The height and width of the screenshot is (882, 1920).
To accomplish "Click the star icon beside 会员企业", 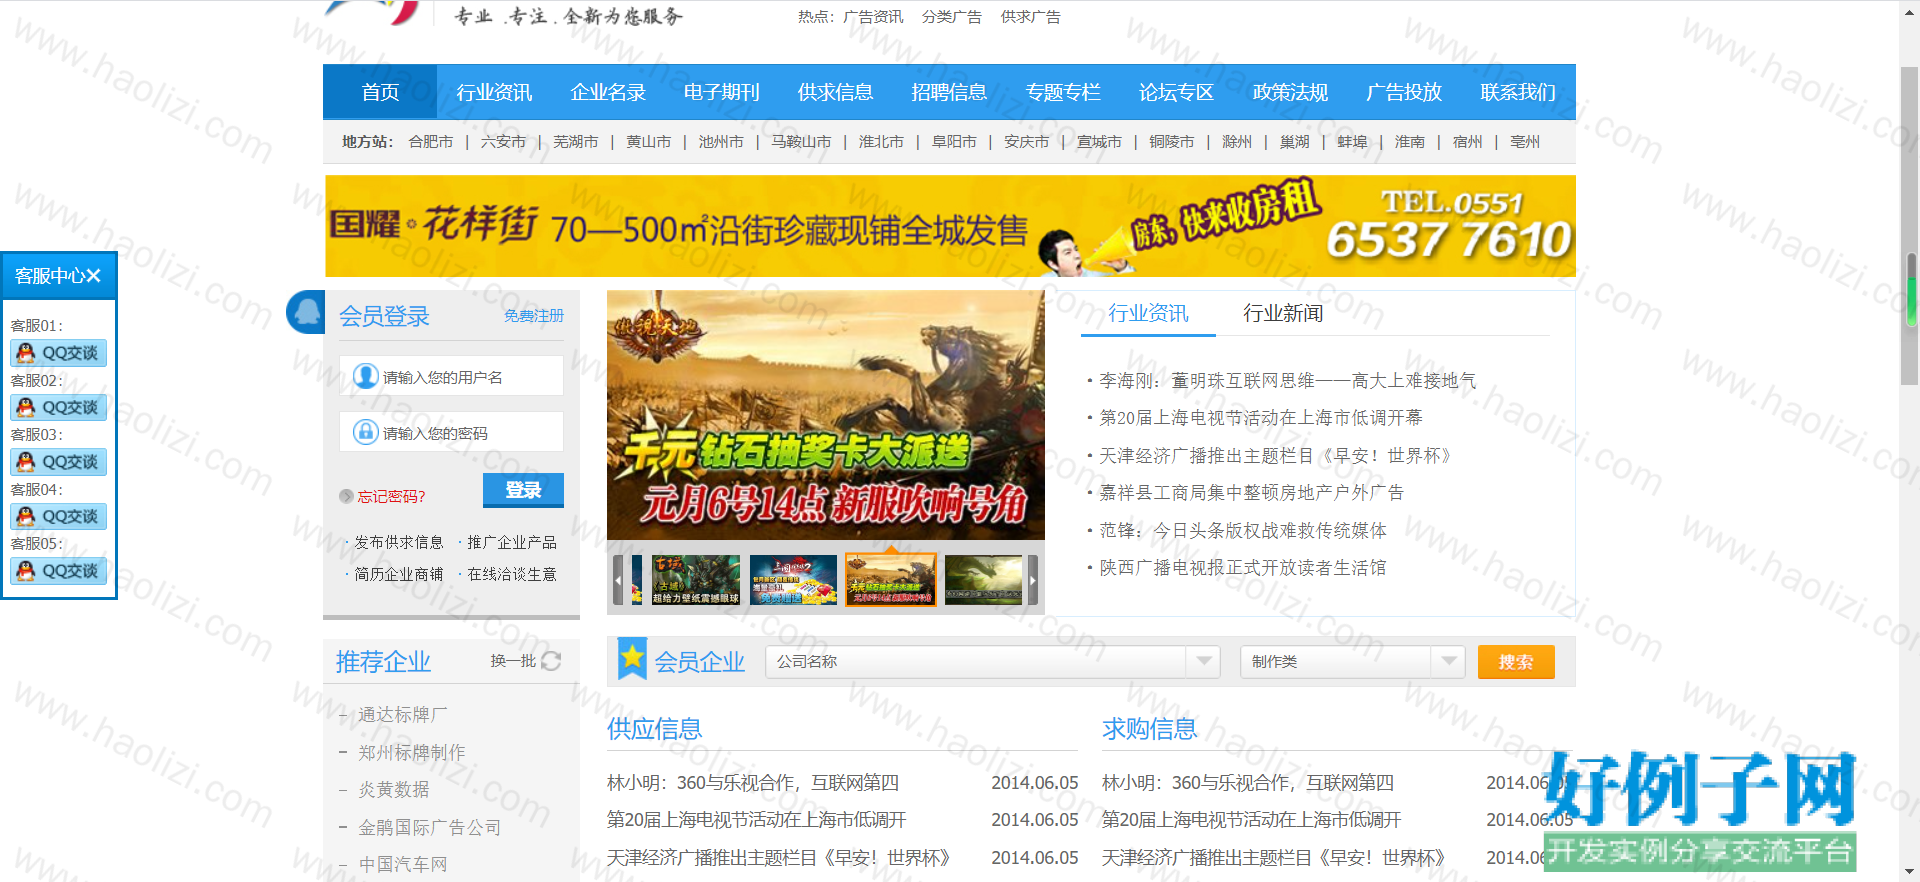I will (632, 659).
